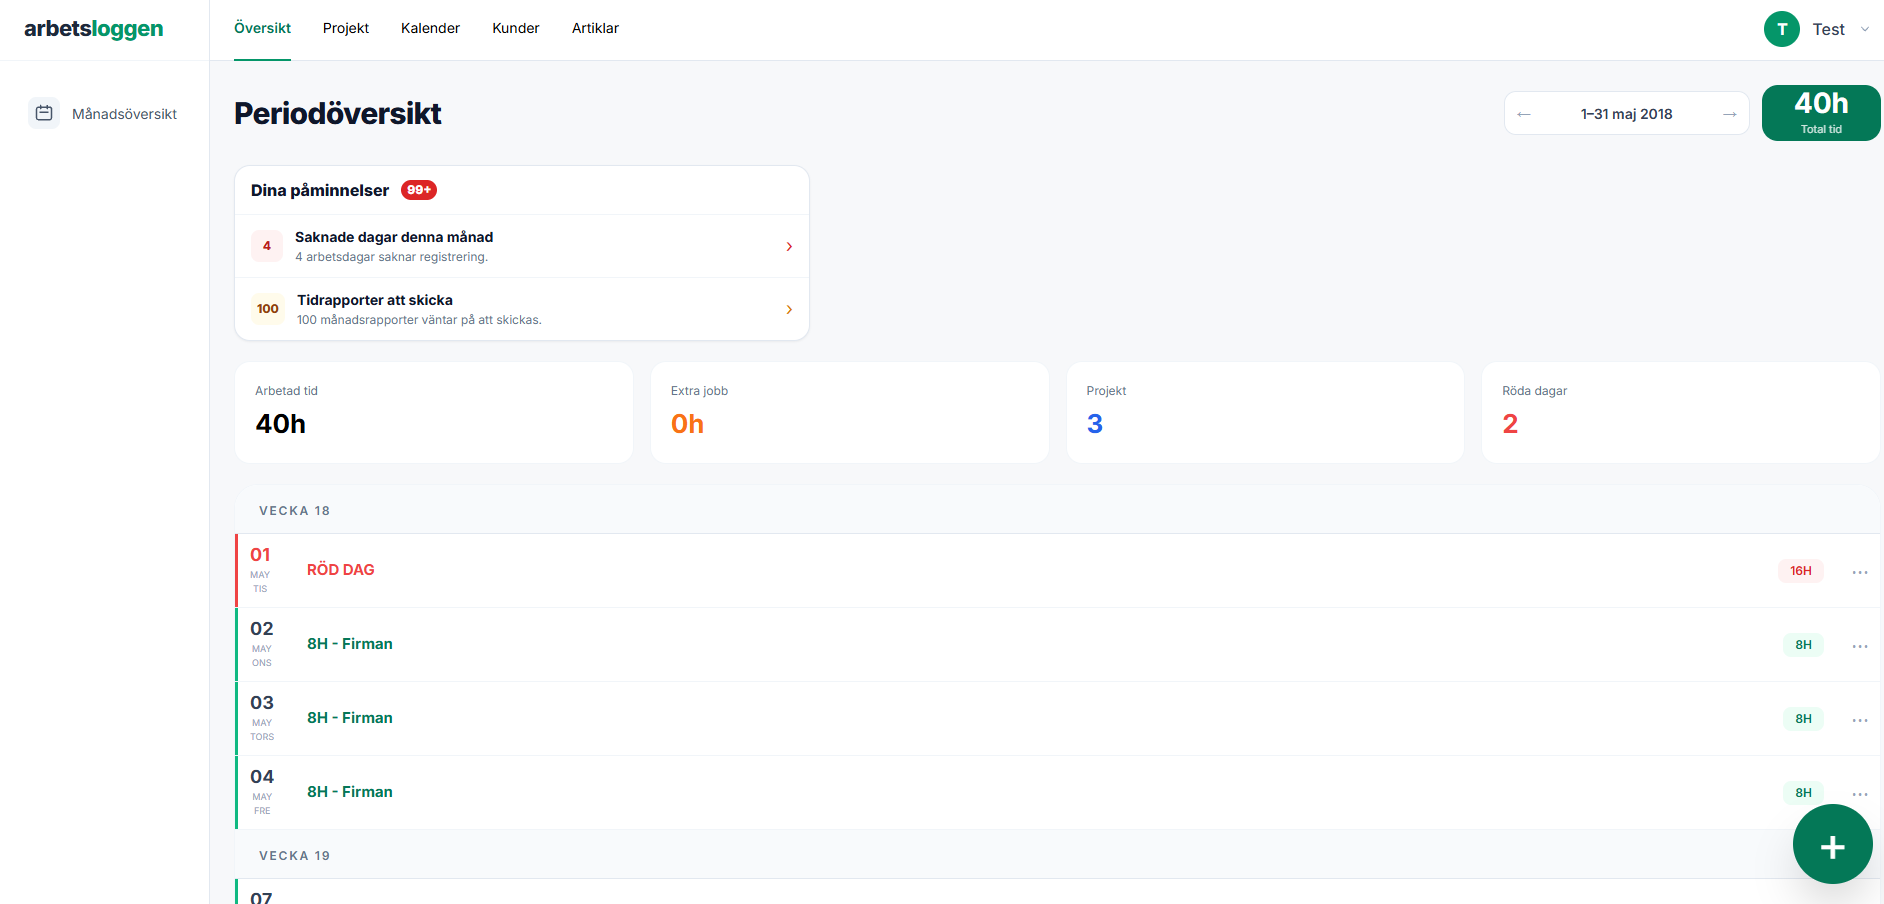Open Månadsöversikt in the sidebar

pos(104,113)
